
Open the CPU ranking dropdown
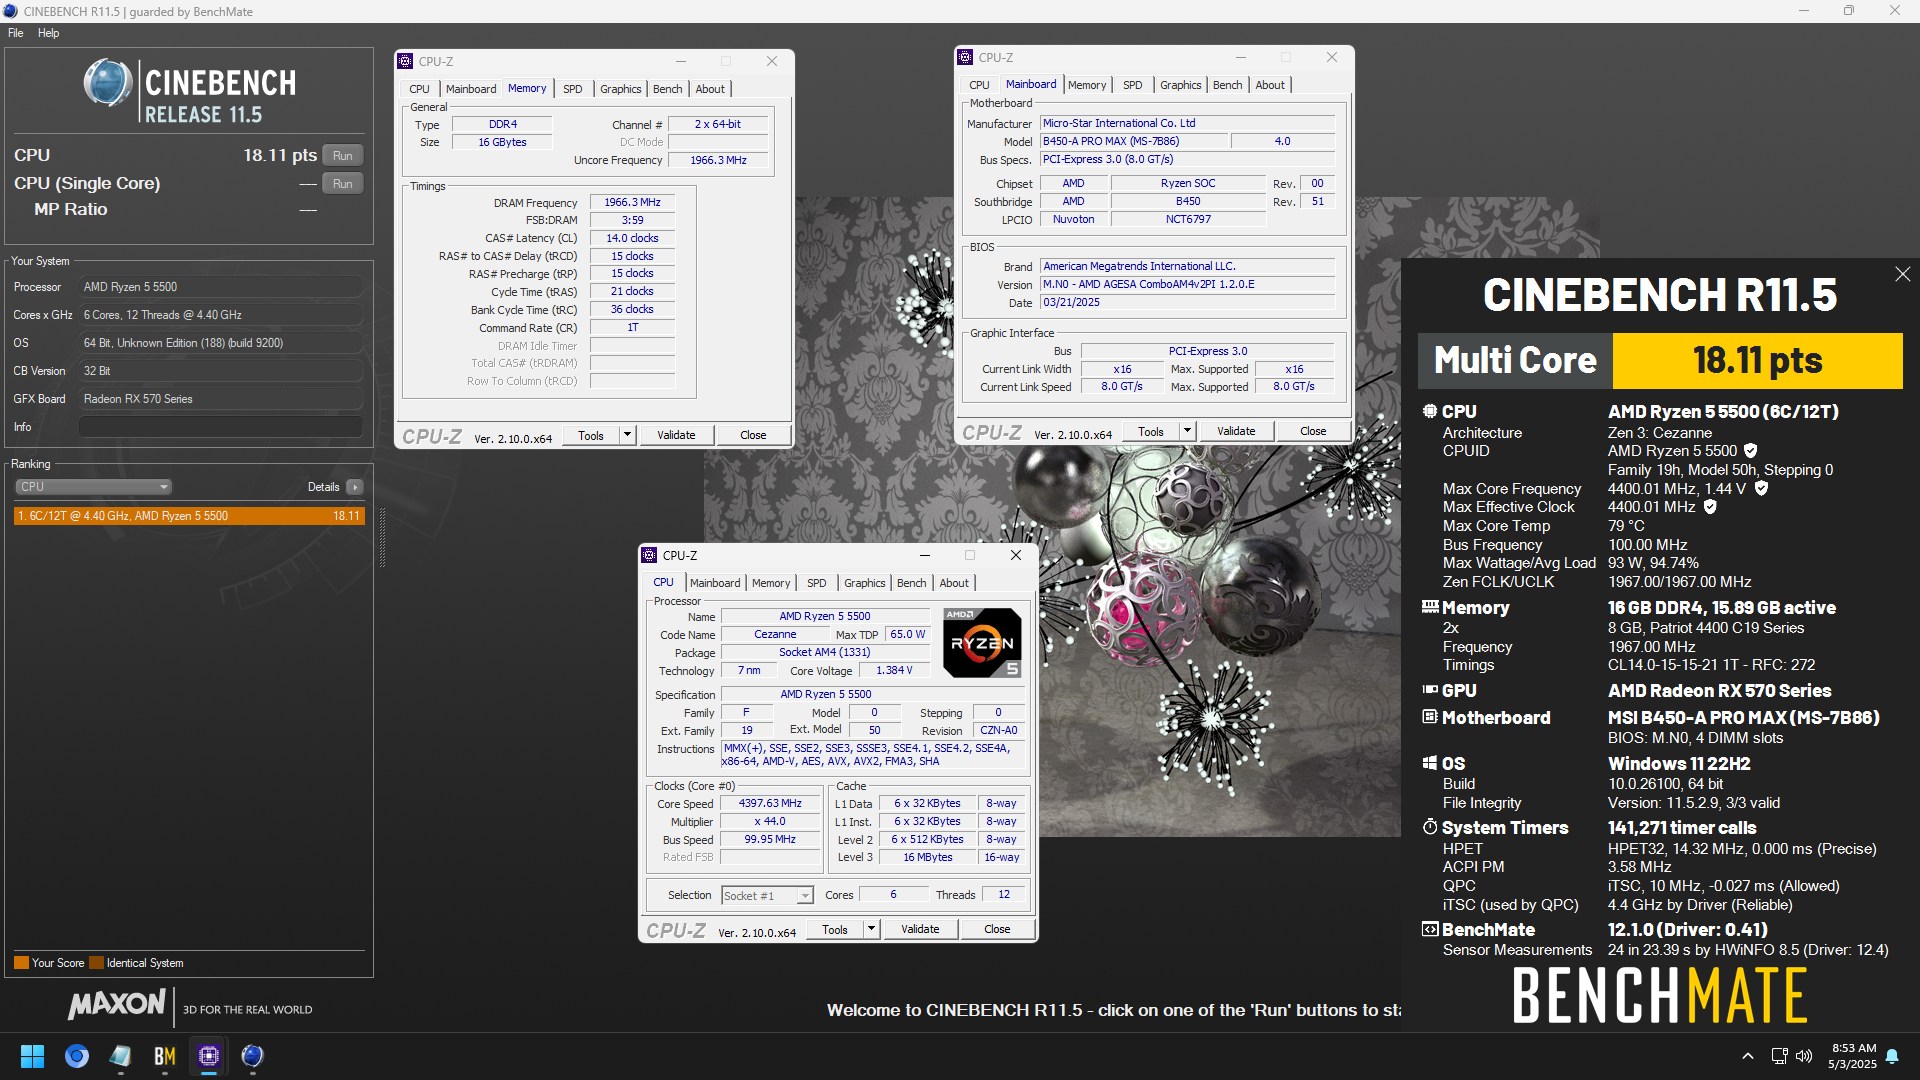[93, 487]
